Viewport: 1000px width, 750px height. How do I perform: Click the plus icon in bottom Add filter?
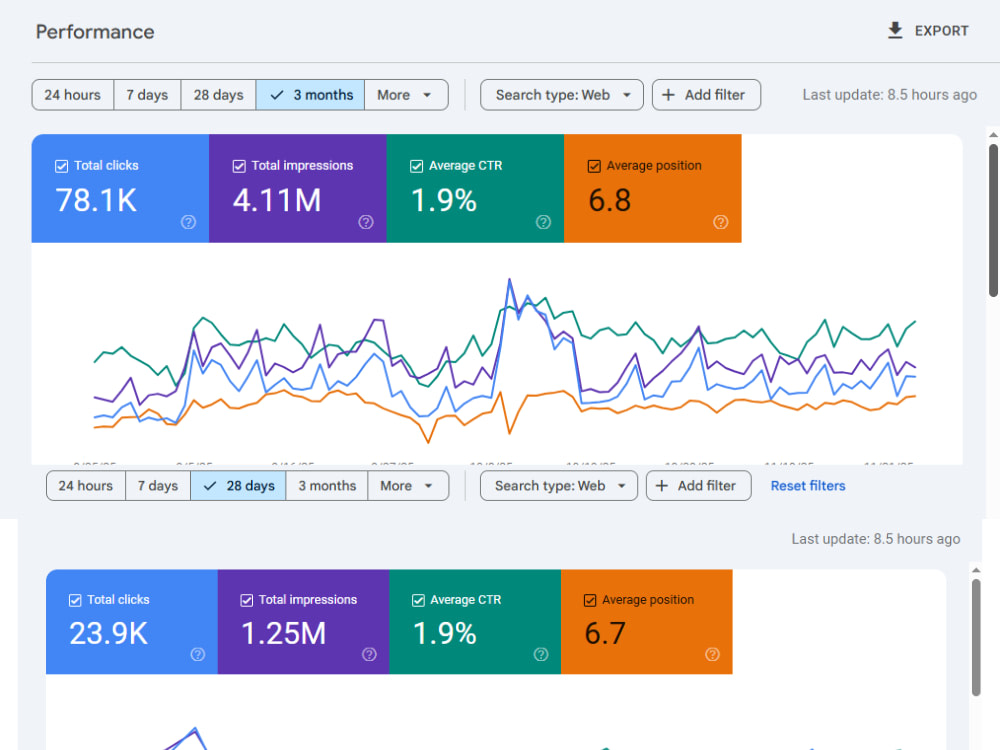(x=662, y=486)
